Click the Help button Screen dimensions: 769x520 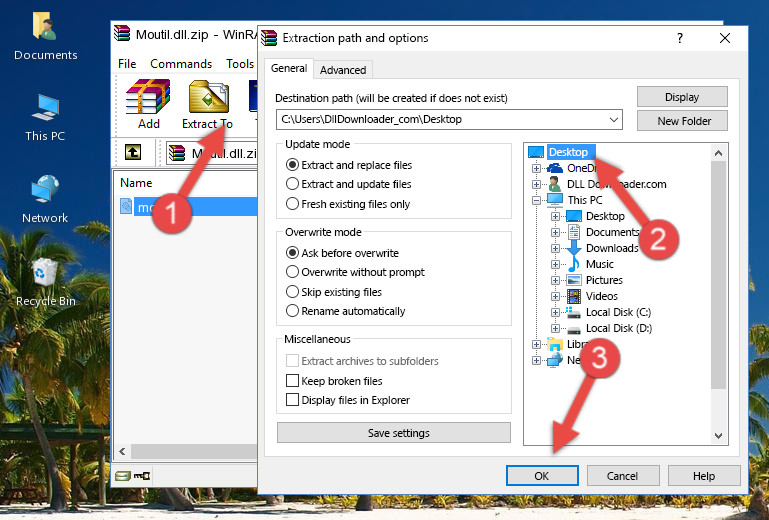704,476
